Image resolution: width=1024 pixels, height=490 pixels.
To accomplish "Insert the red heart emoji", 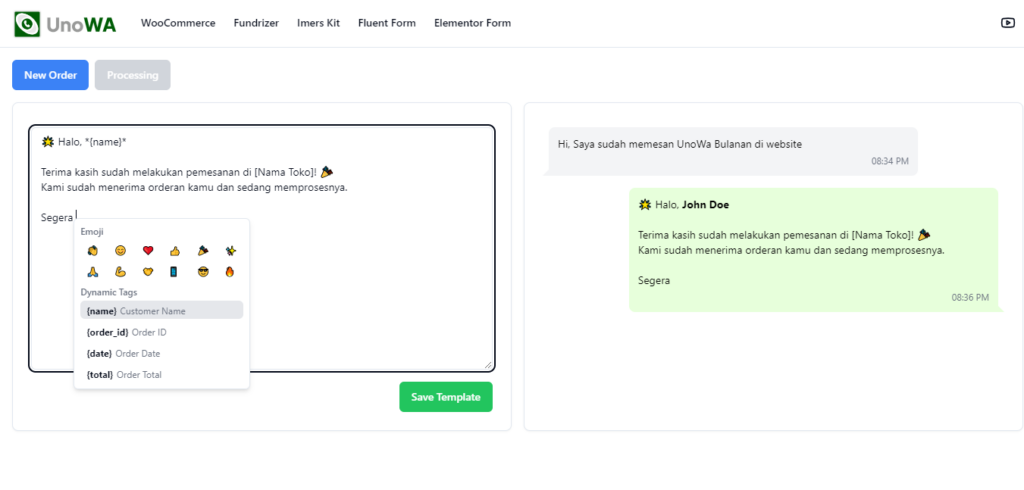I will coord(148,250).
